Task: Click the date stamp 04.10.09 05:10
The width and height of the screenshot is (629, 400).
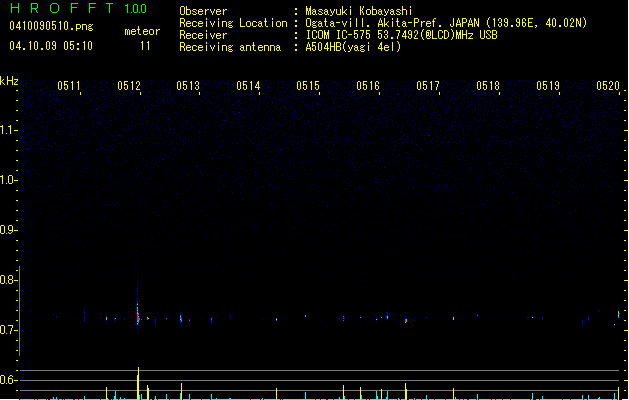Action: point(51,46)
